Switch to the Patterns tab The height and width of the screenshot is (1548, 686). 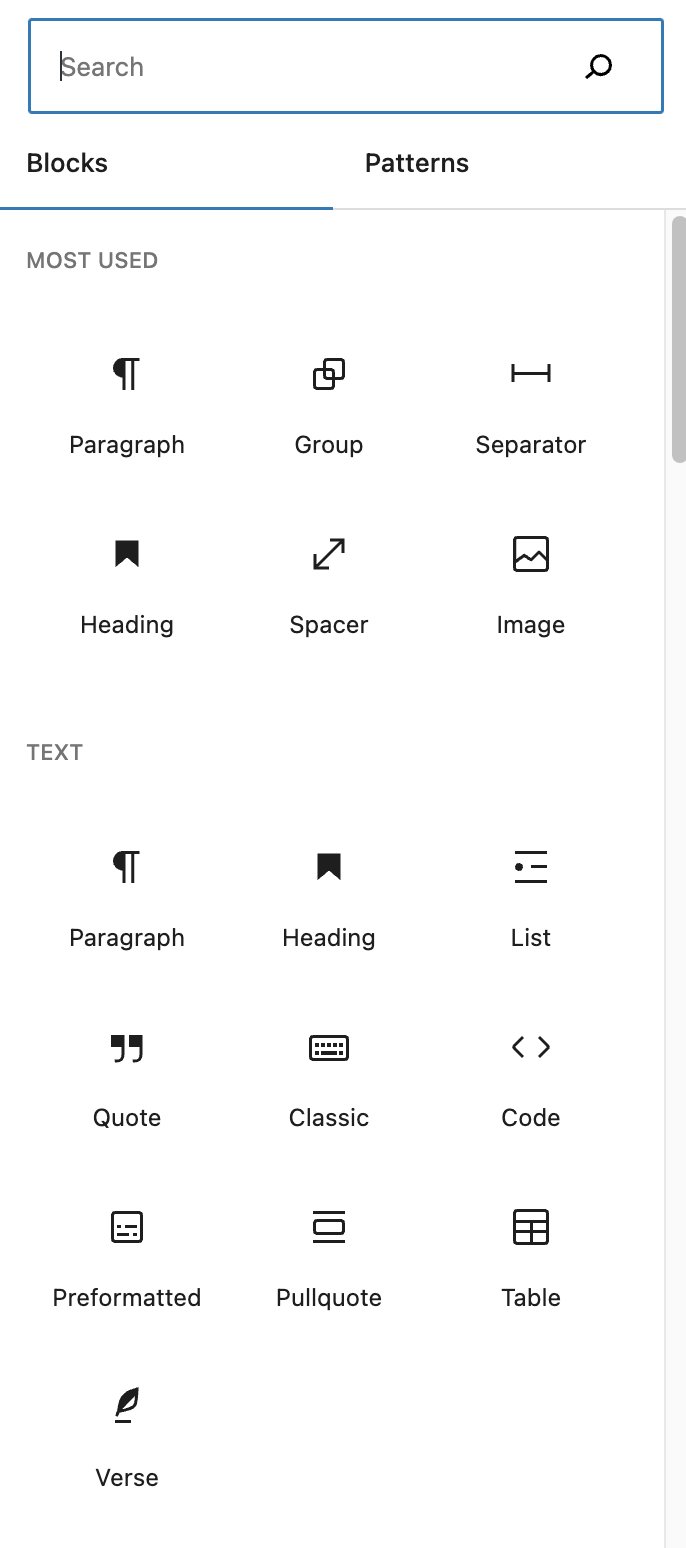click(x=417, y=164)
